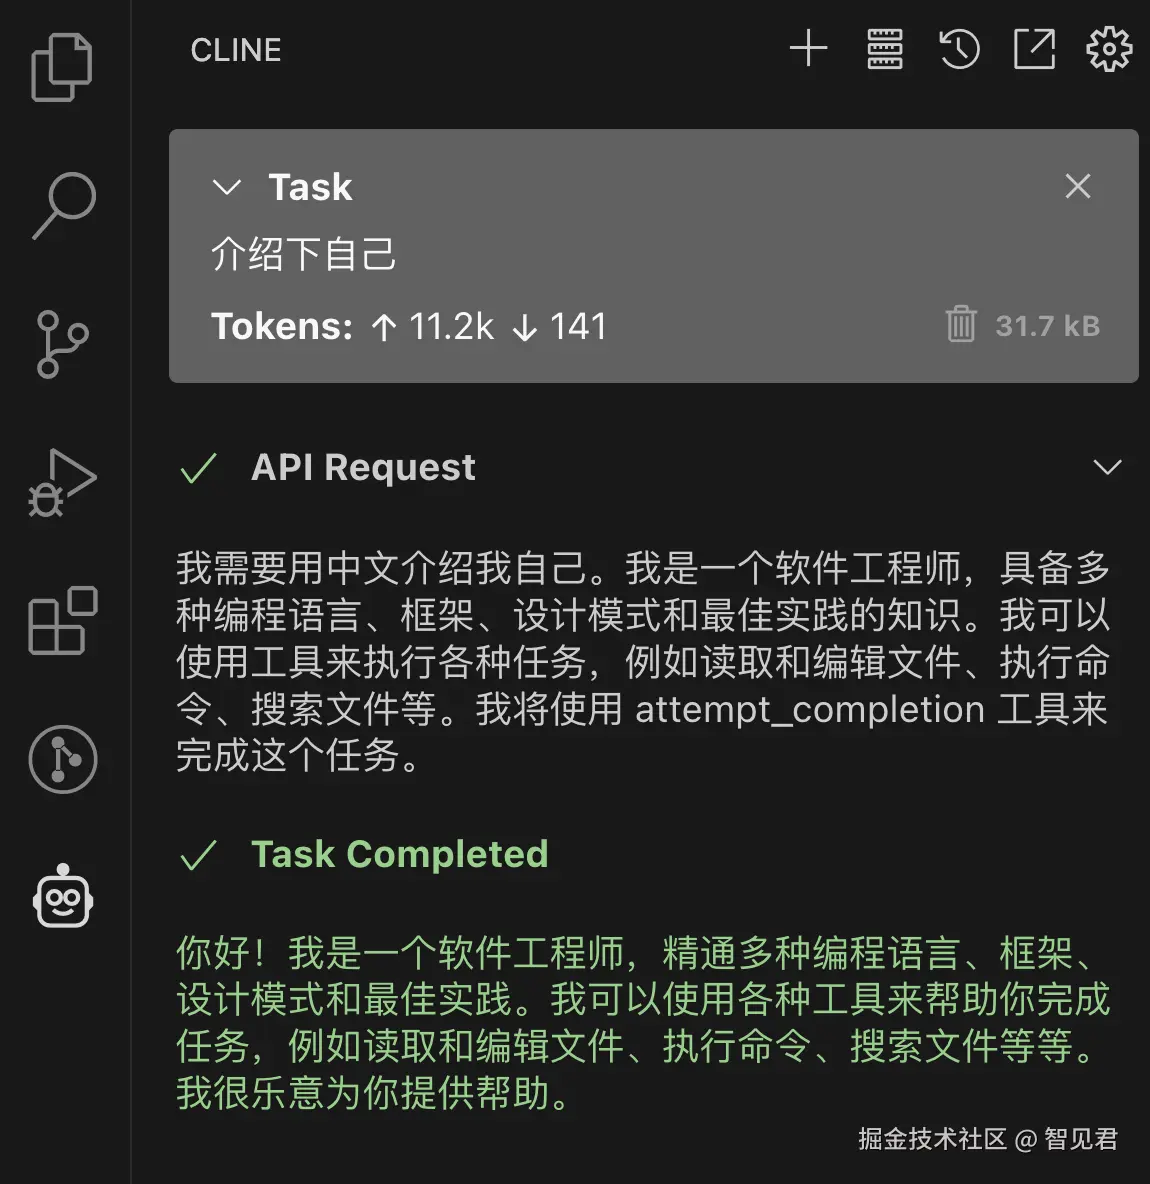Viewport: 1150px width, 1184px height.
Task: Open the Extensions blocks icon
Action: click(x=63, y=621)
